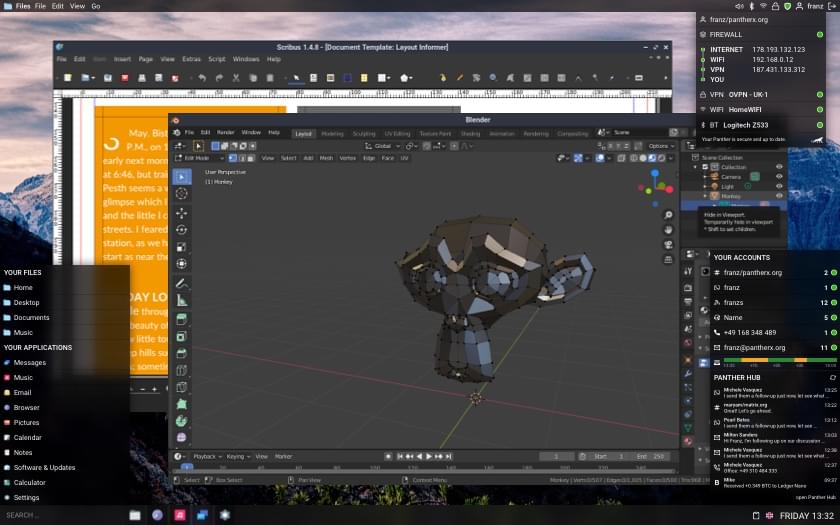The width and height of the screenshot is (840, 525).
Task: Expand the Camera item in Blender outliner
Action: pos(705,176)
